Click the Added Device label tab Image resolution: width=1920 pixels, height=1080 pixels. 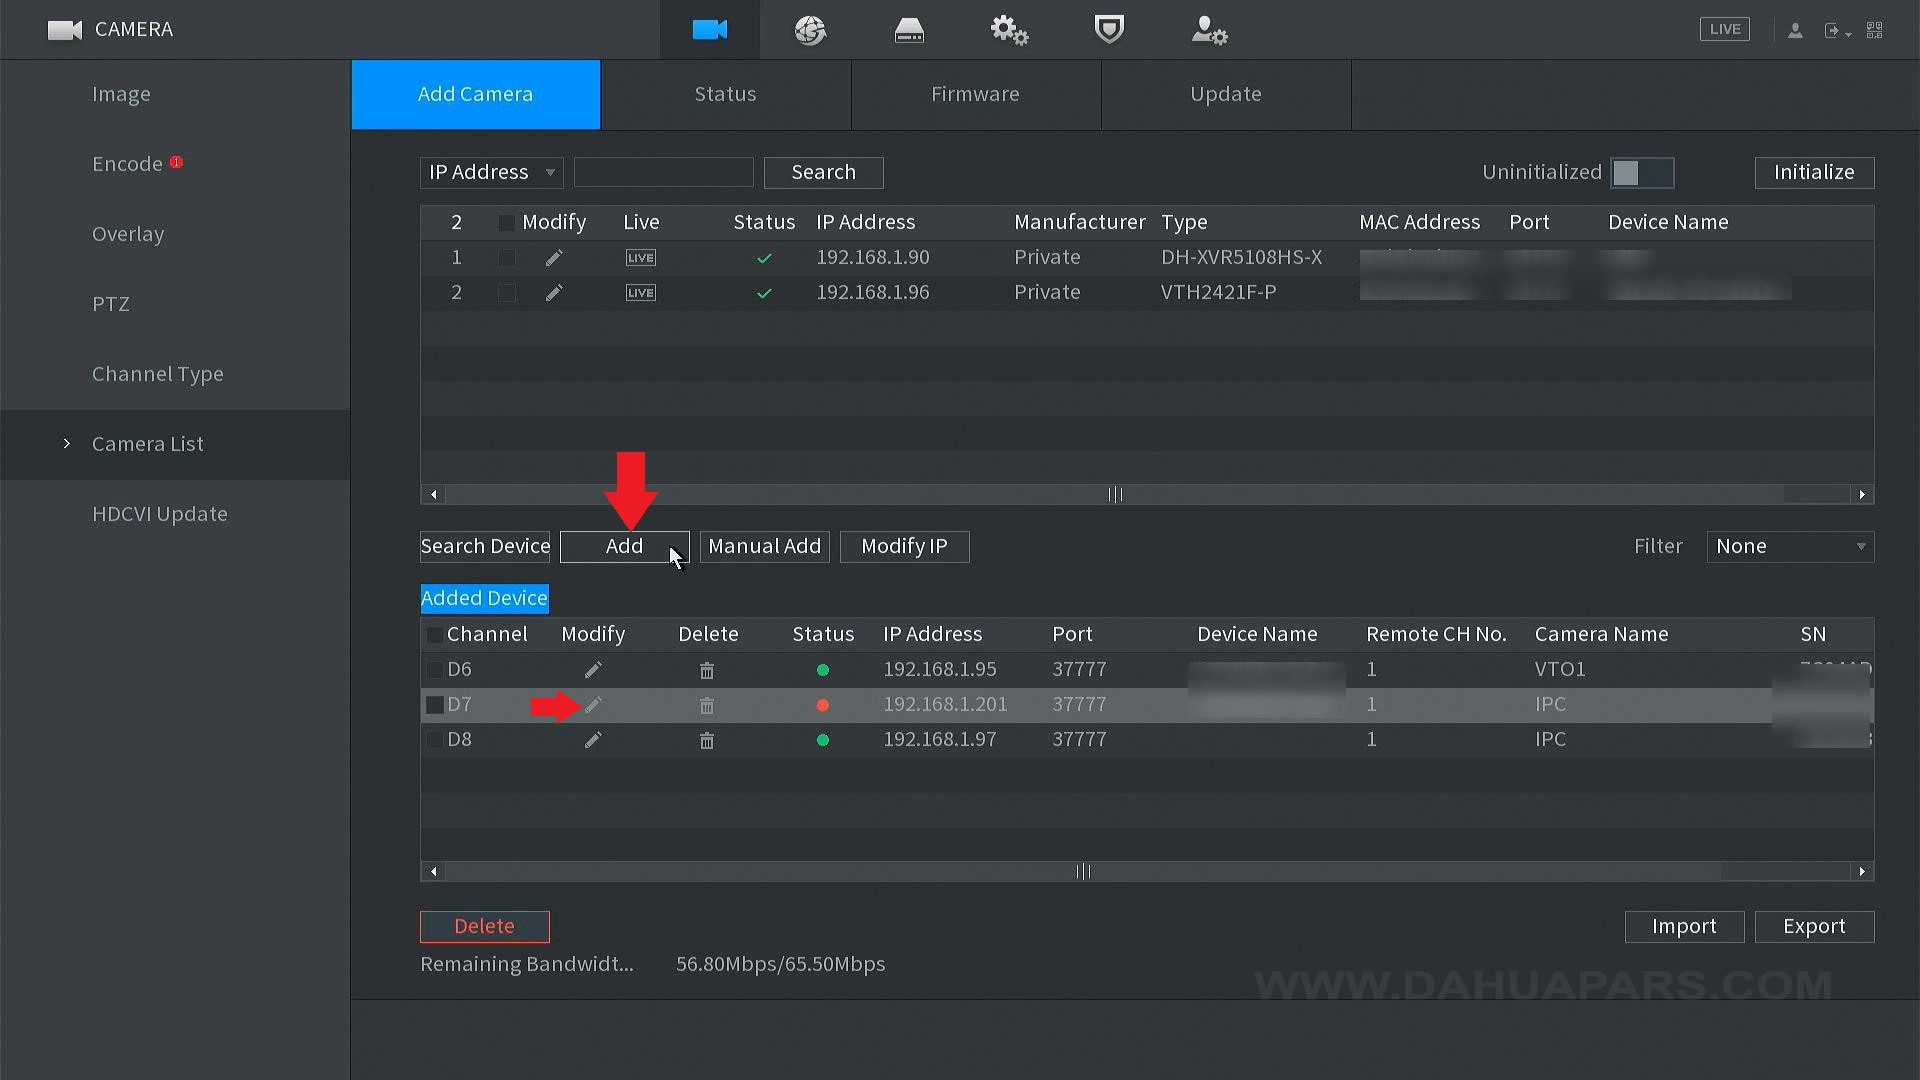coord(484,598)
